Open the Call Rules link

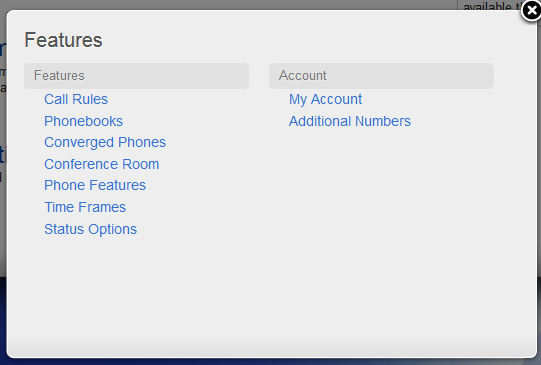coord(76,99)
